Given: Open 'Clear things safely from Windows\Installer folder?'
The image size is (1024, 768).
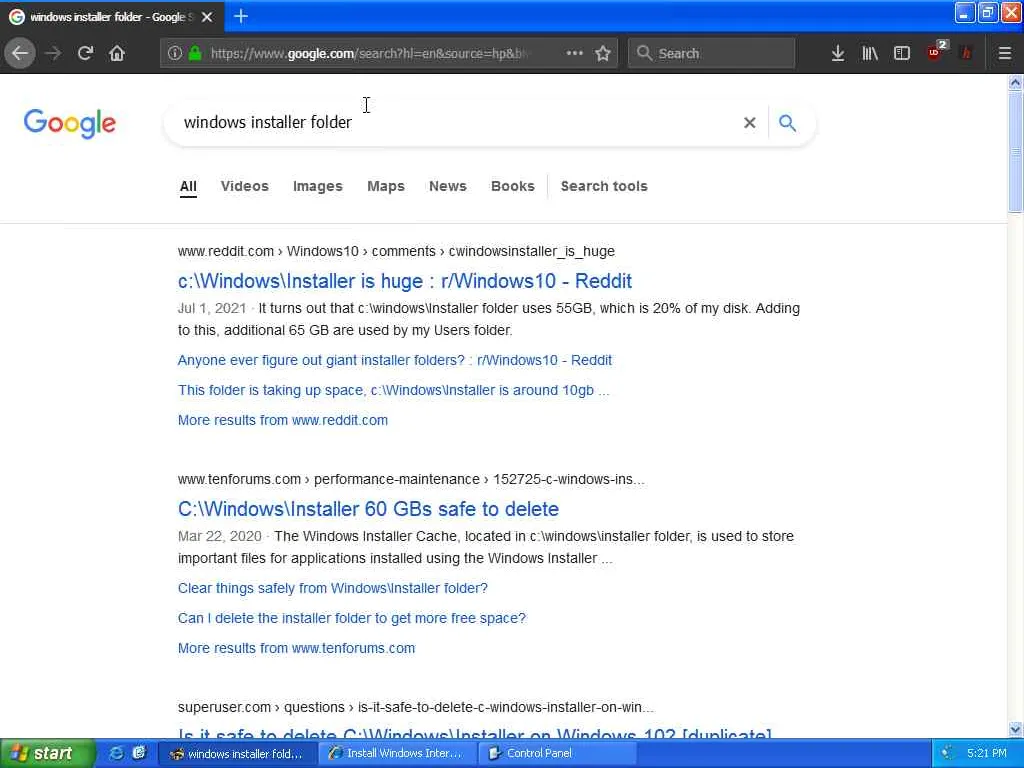Looking at the screenshot, I should (333, 588).
